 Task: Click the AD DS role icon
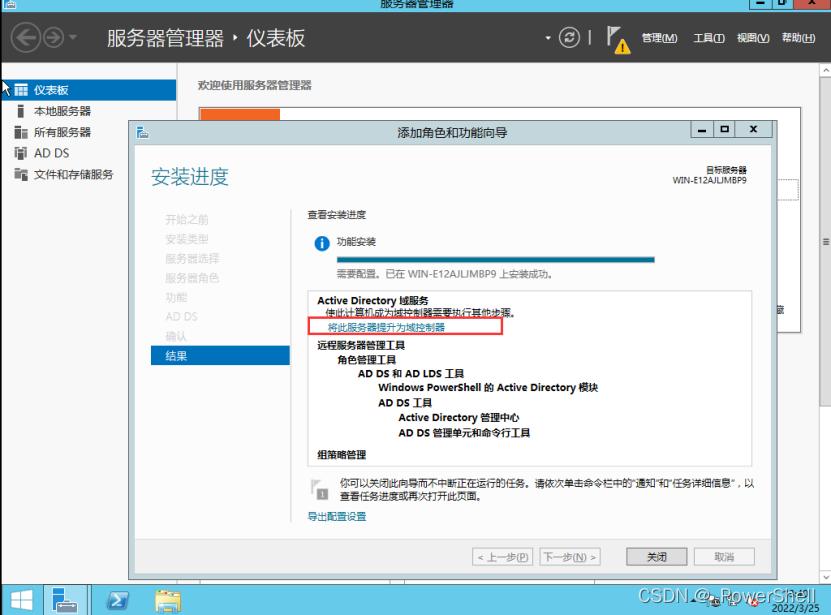click(x=21, y=153)
